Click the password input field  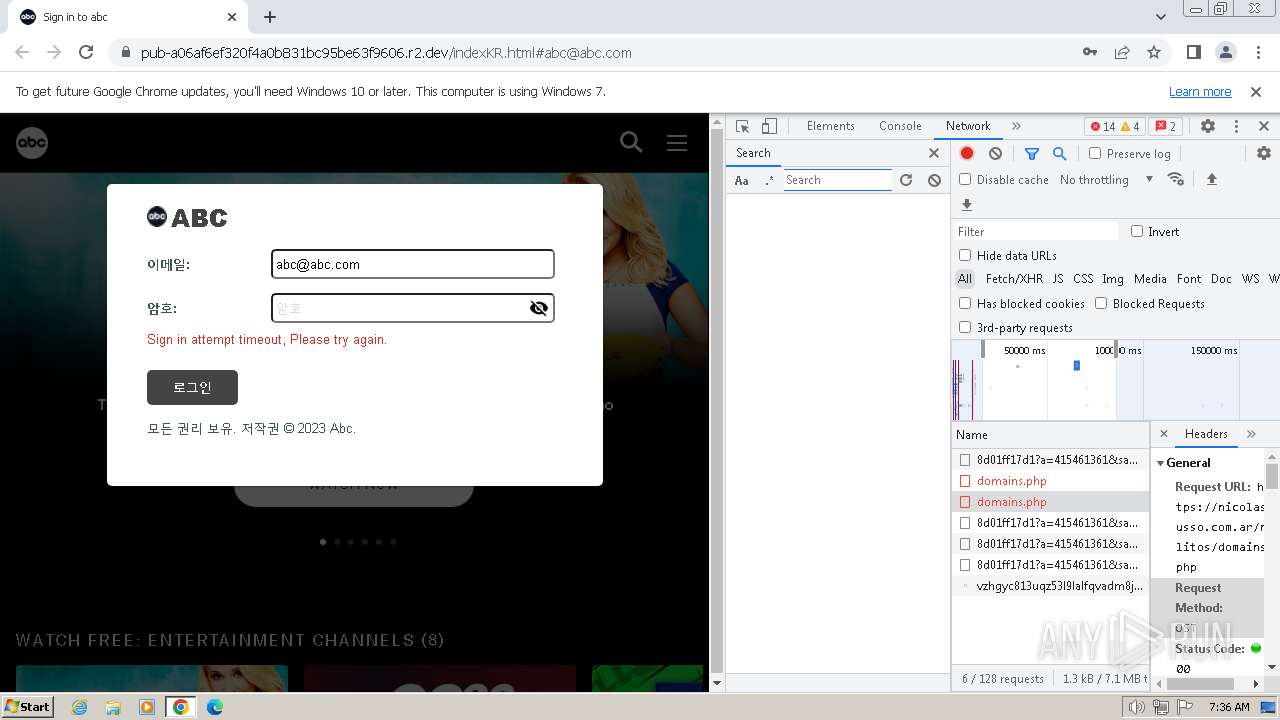coord(412,308)
